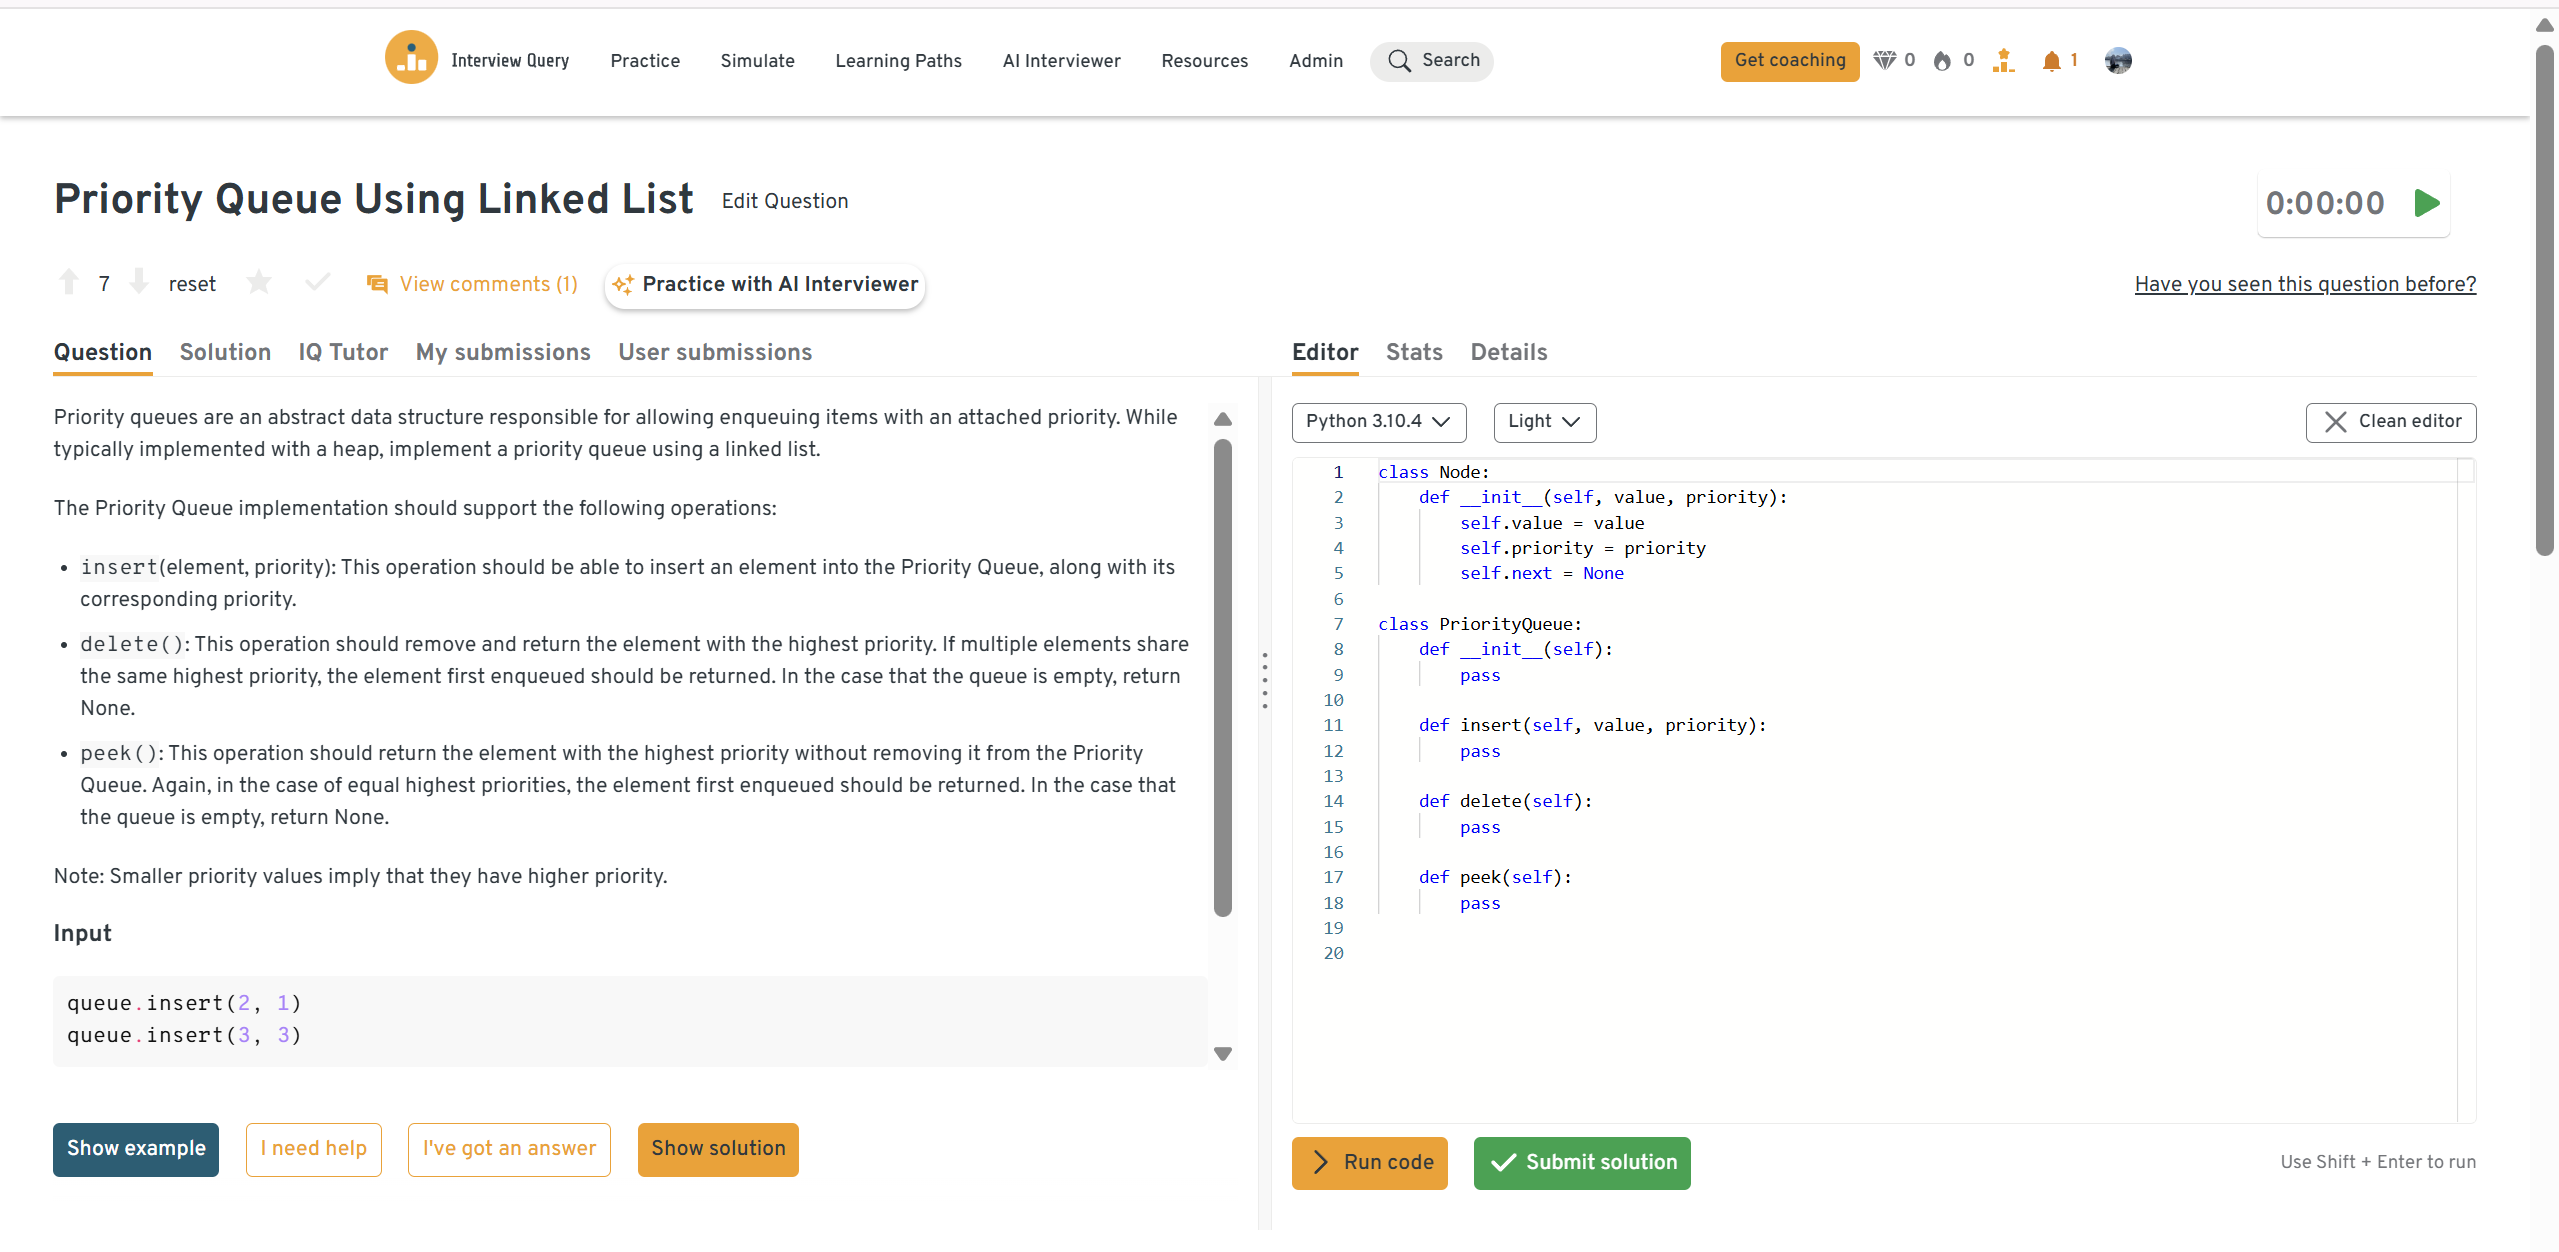The image size is (2559, 1252).
Task: Open the notifications bell icon
Action: 2051,61
